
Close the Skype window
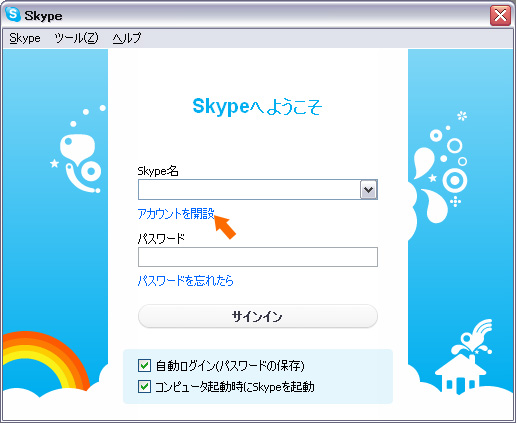coord(500,15)
